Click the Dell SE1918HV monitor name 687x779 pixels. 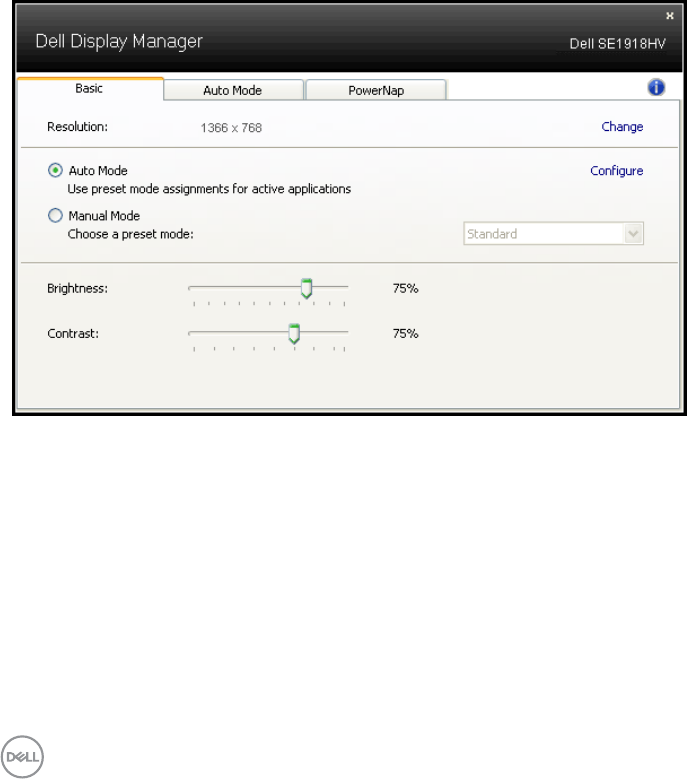coord(617,44)
